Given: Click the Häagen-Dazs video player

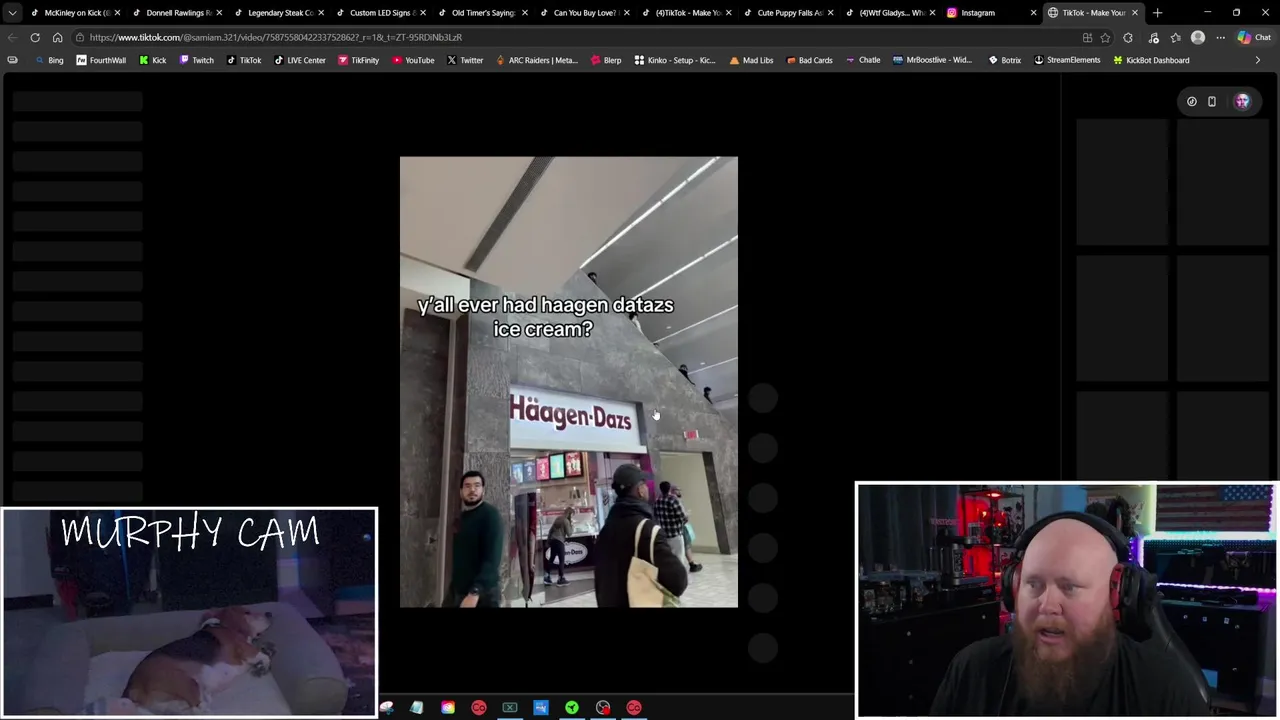Looking at the screenshot, I should click(569, 382).
